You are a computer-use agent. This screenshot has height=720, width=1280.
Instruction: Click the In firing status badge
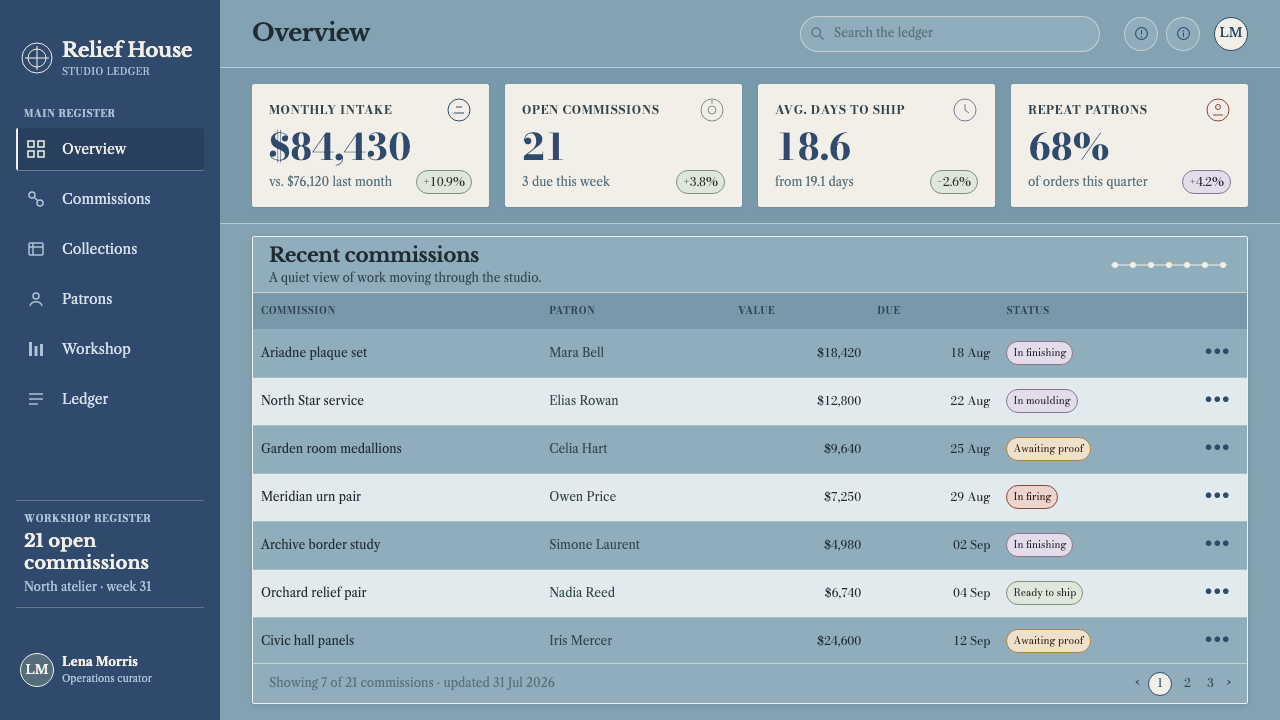(1032, 497)
